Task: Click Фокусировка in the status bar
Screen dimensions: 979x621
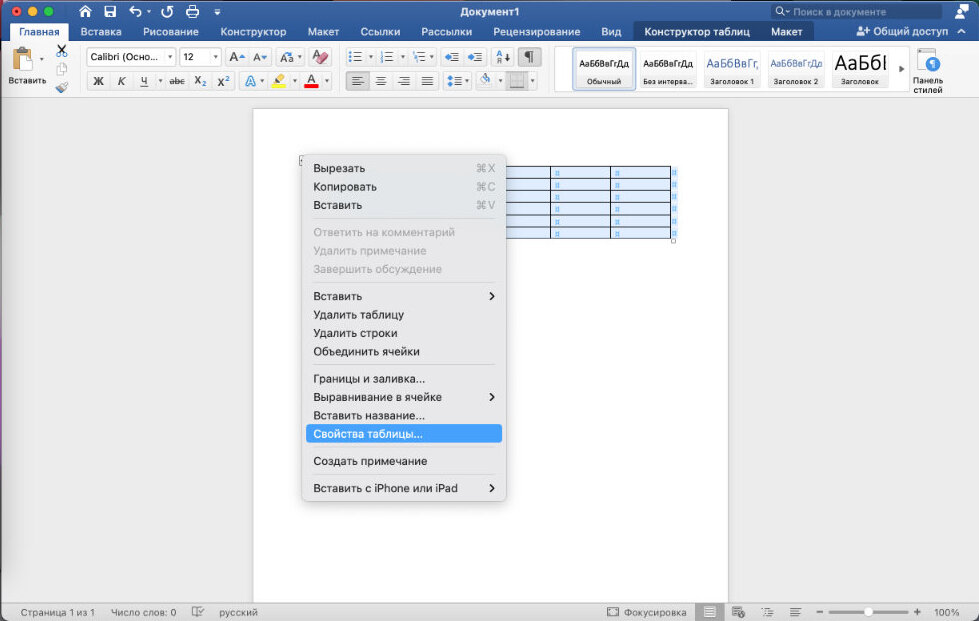Action: (x=647, y=612)
